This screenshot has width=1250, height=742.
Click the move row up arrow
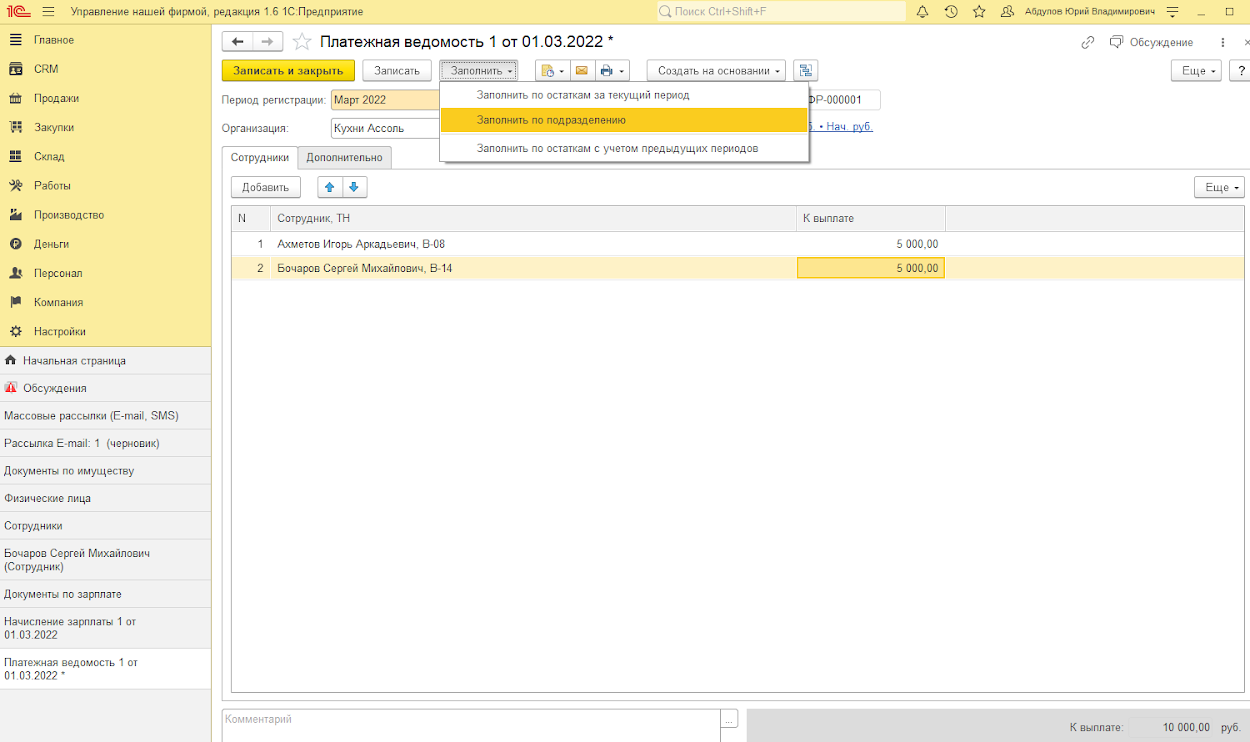pos(330,187)
